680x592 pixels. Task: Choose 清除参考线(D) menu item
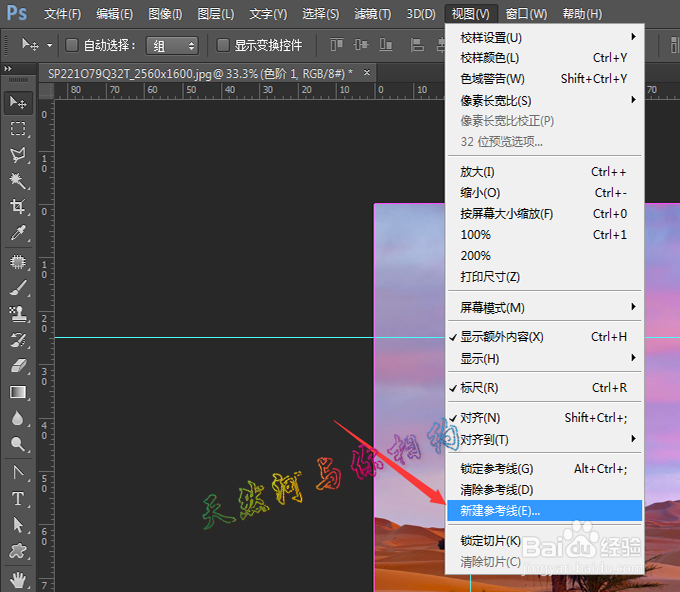[x=545, y=490]
